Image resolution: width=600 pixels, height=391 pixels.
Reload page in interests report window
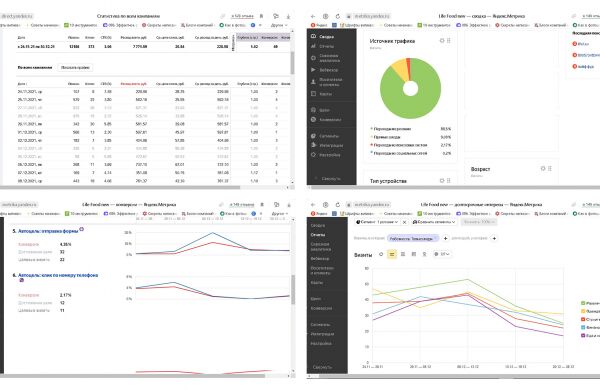[338, 205]
